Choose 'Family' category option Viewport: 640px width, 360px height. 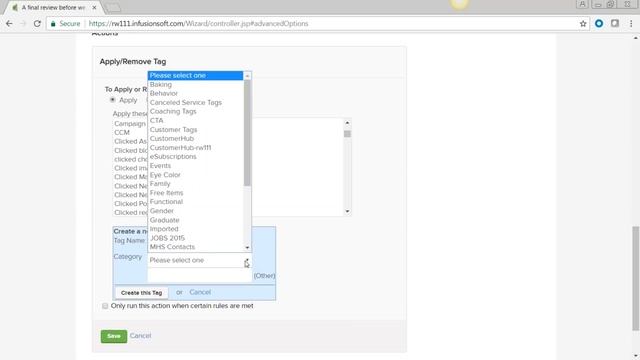[196, 184]
